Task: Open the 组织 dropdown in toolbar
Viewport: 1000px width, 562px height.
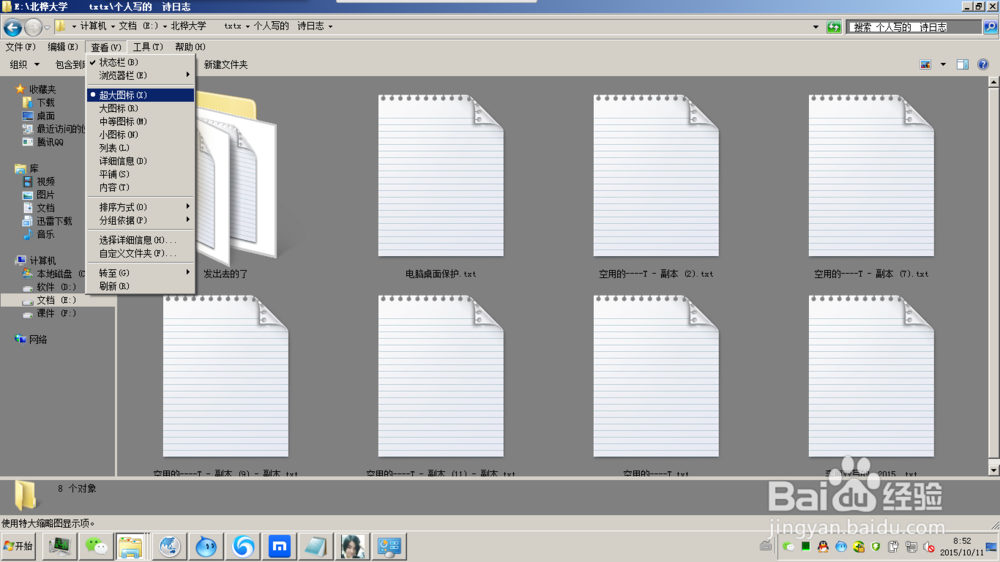Action: point(24,64)
